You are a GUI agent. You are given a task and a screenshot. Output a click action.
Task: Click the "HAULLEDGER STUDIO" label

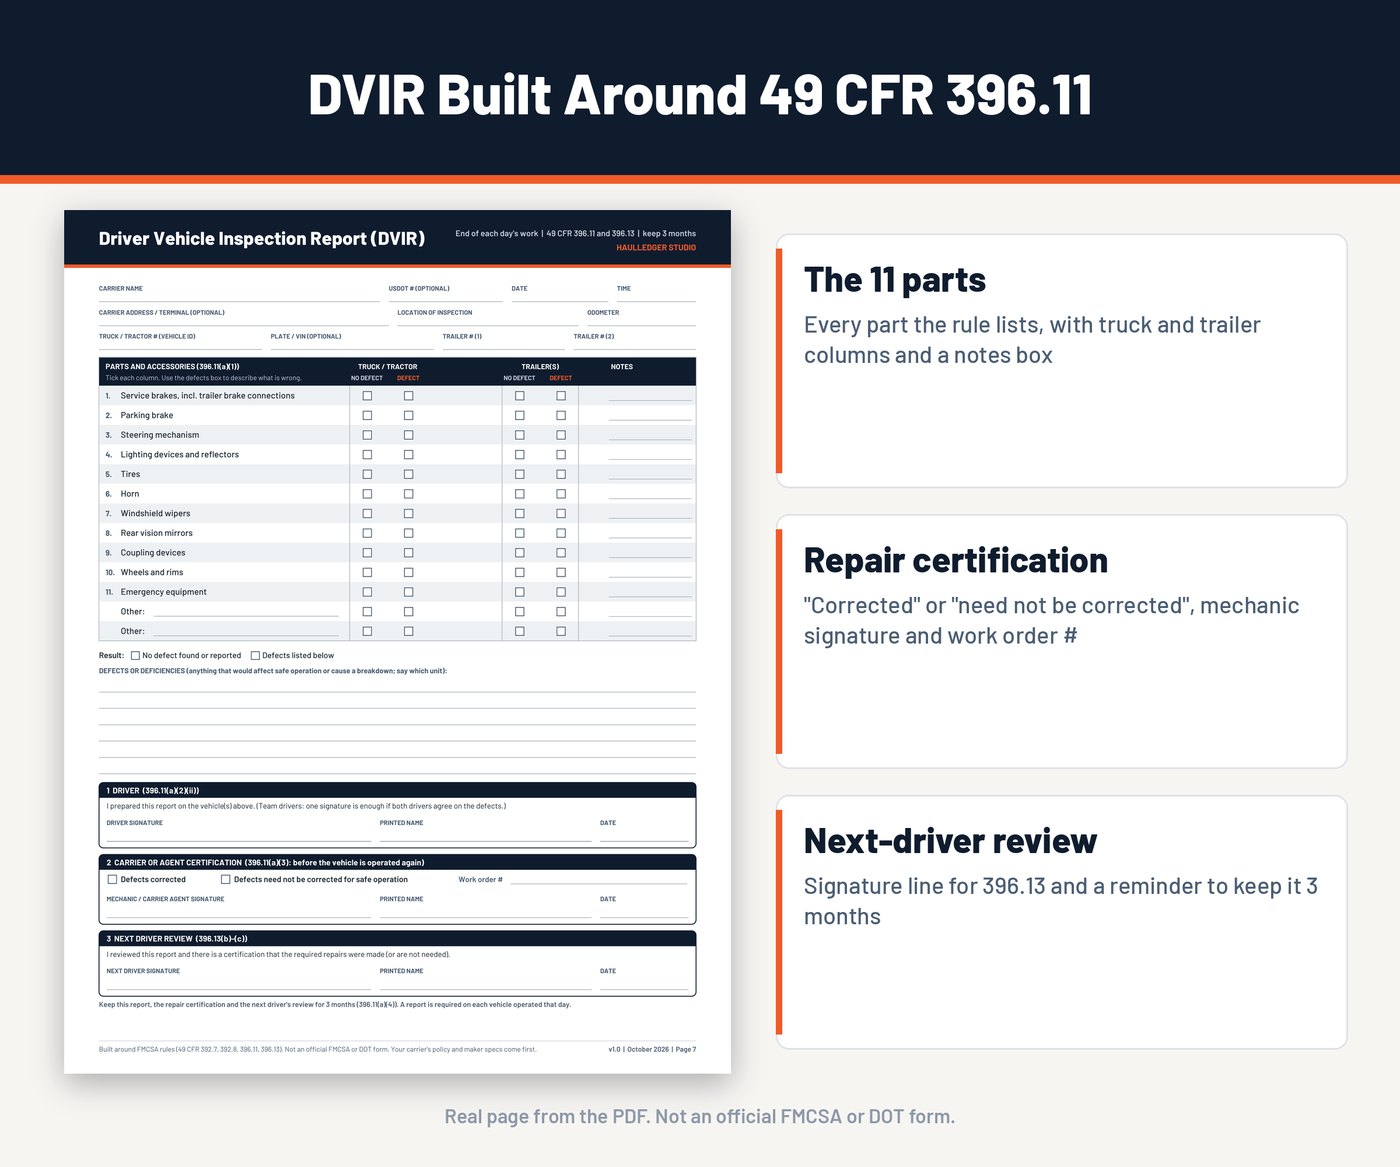656,248
